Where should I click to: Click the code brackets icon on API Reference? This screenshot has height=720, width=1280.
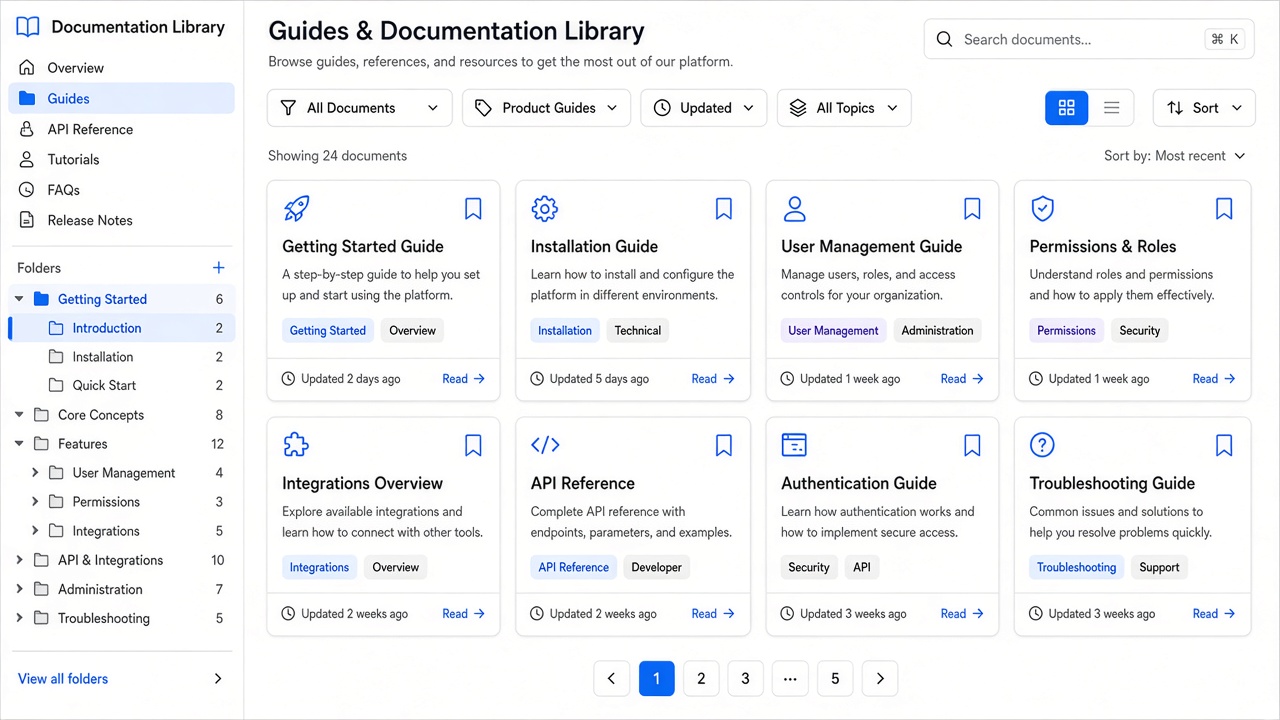click(x=545, y=445)
